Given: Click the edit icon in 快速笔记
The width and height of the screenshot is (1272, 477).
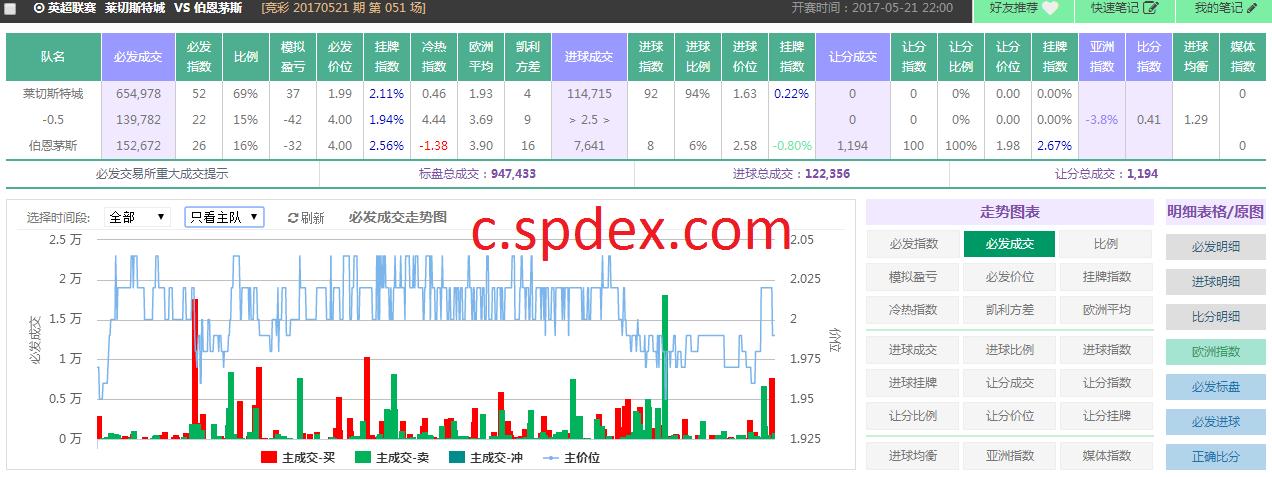Looking at the screenshot, I should tap(1150, 8).
